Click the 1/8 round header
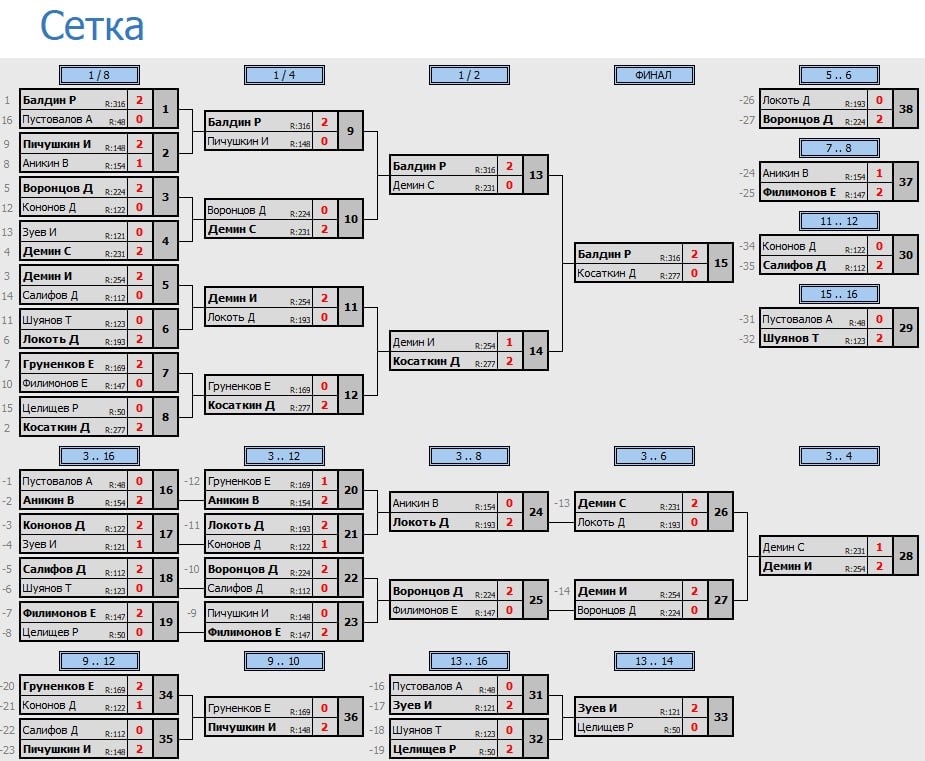This screenshot has height=761, width=925. point(99,75)
